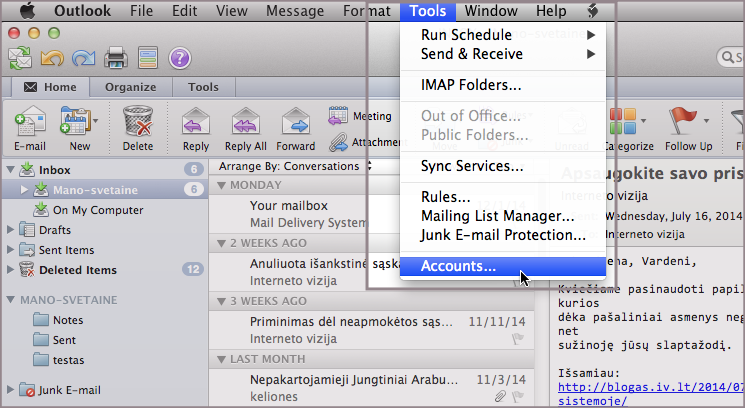Click the Reply All button
745x408 pixels.
(245, 125)
